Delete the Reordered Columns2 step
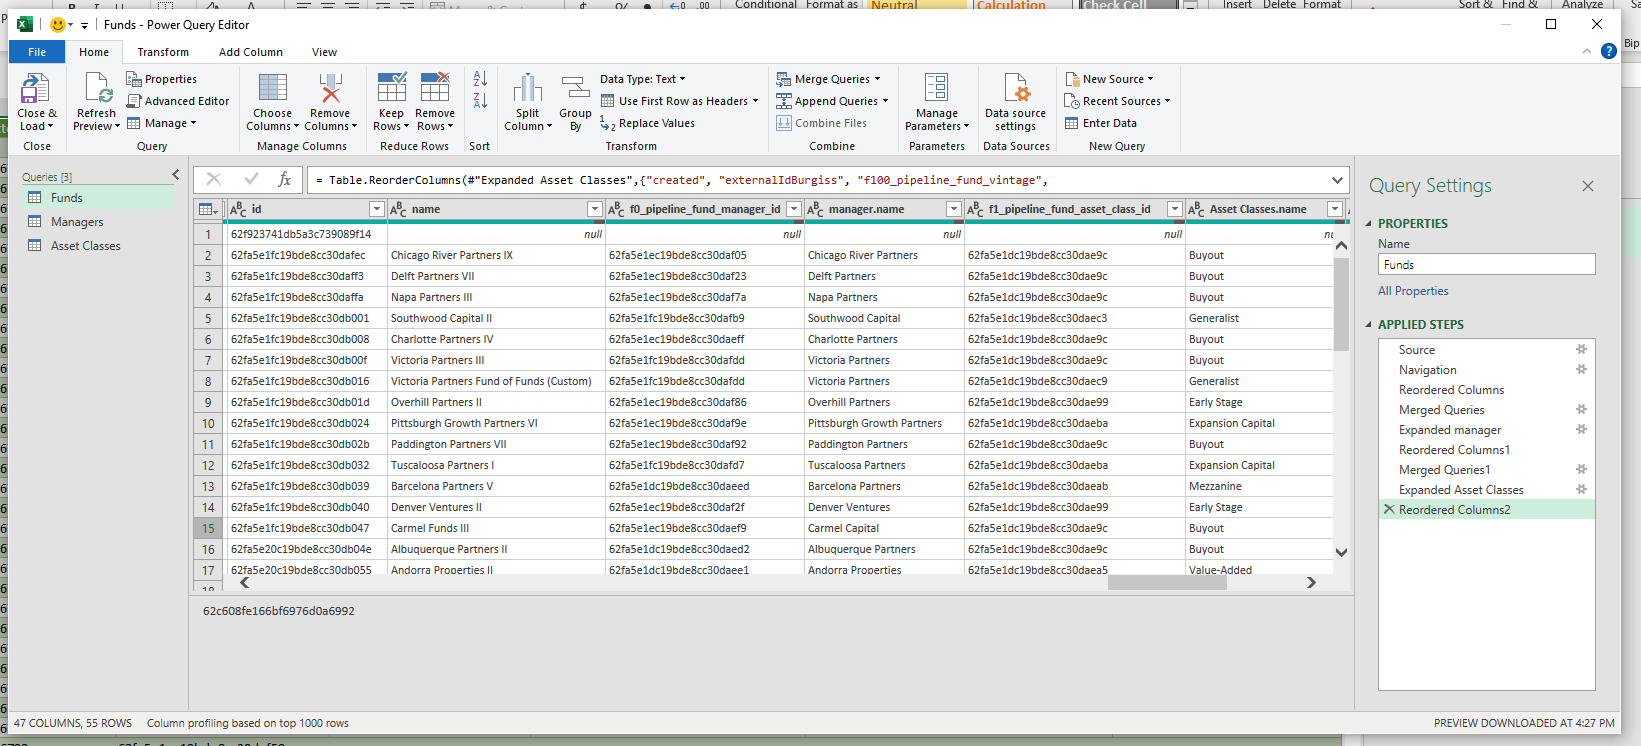This screenshot has height=746, width=1641. [x=1388, y=509]
